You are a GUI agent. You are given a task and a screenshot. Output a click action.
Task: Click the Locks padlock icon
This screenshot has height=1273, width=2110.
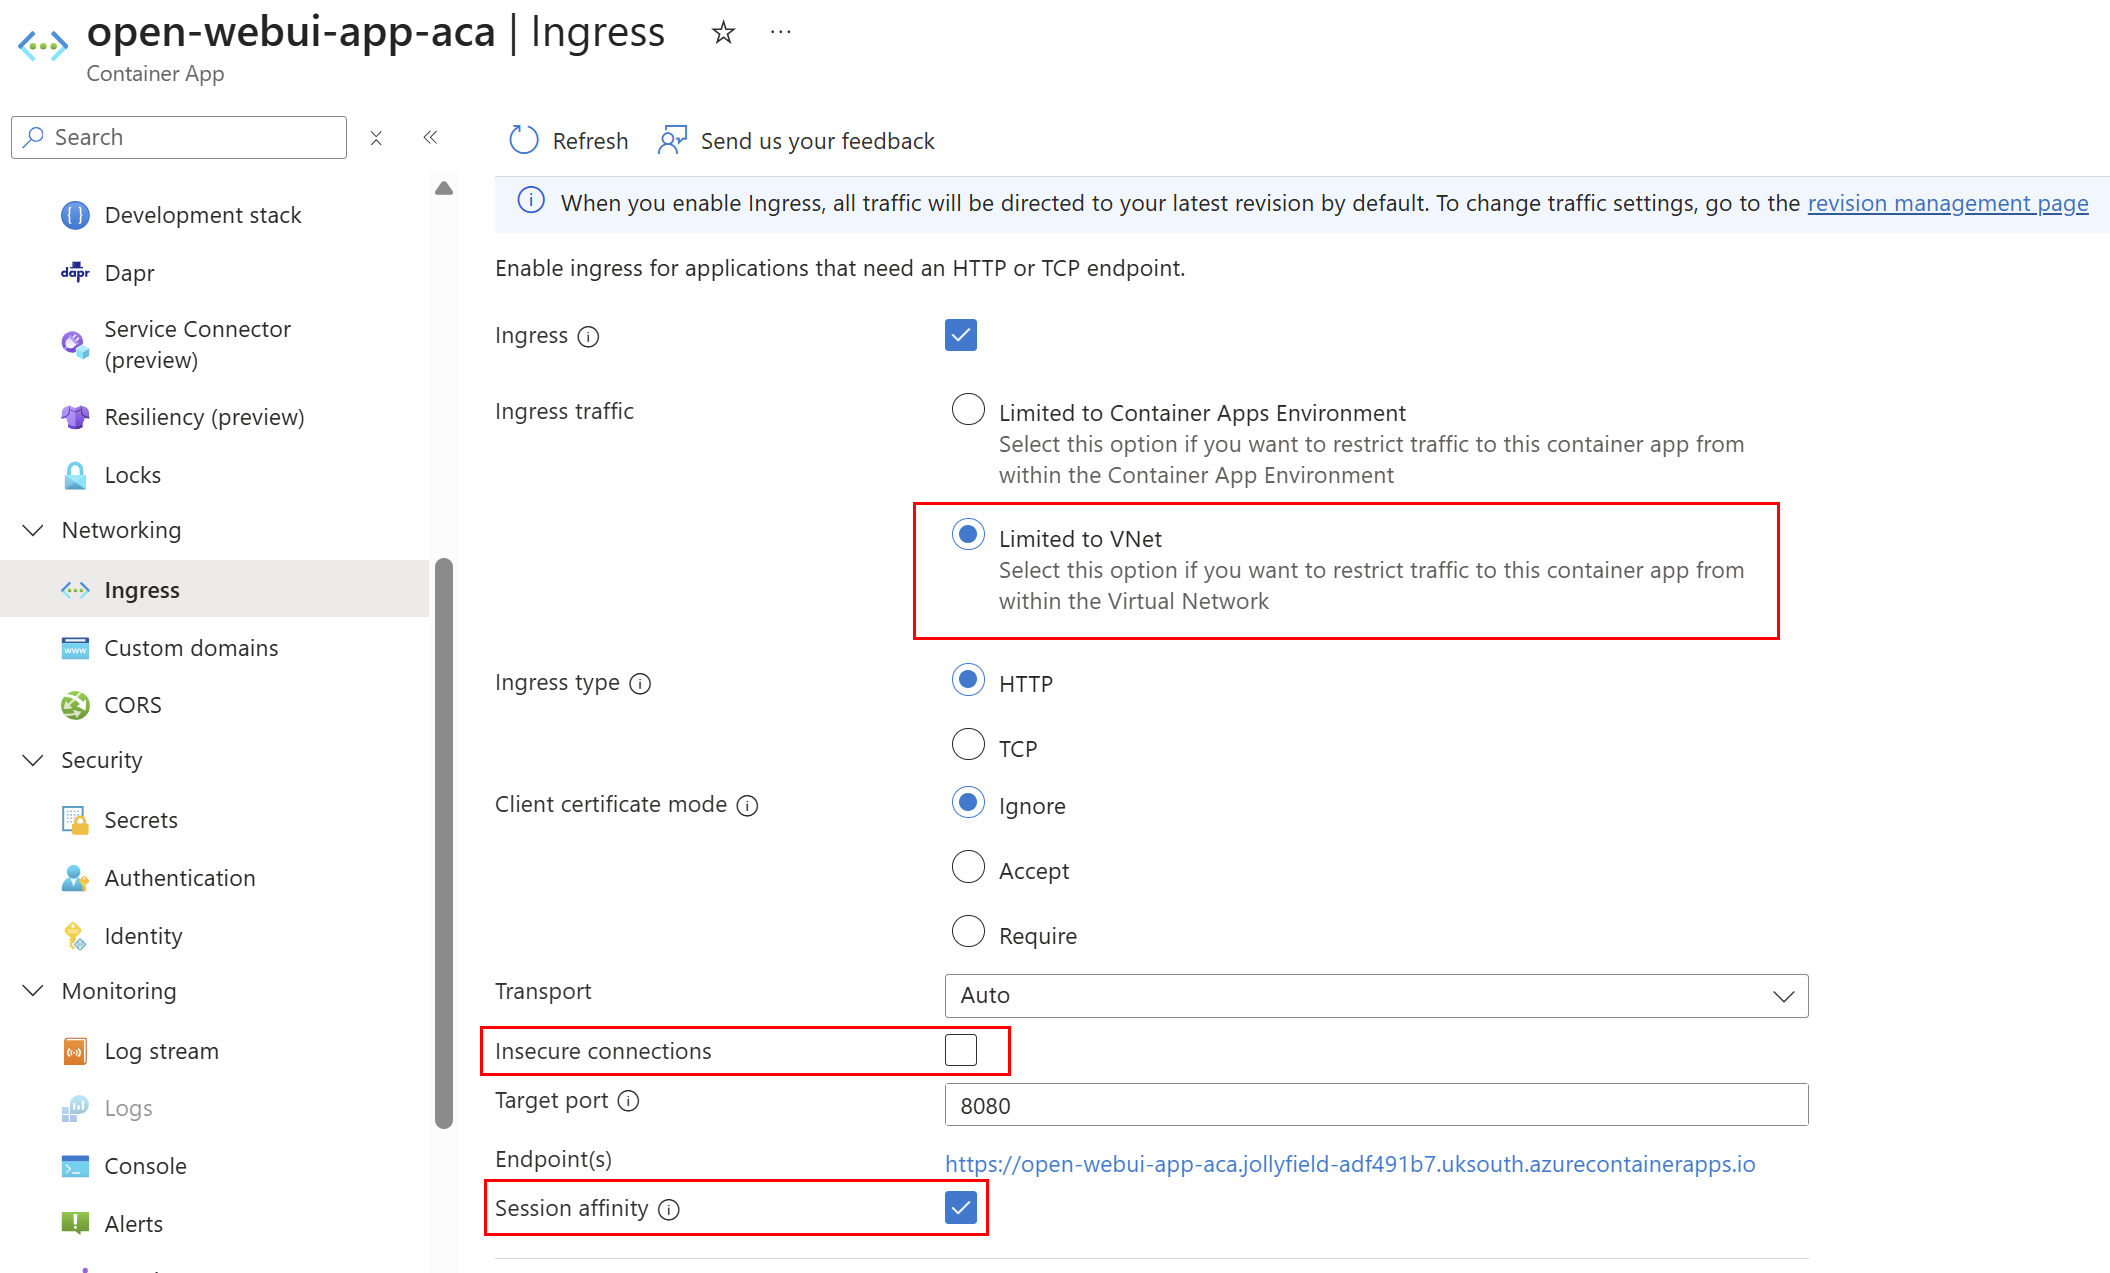click(75, 475)
